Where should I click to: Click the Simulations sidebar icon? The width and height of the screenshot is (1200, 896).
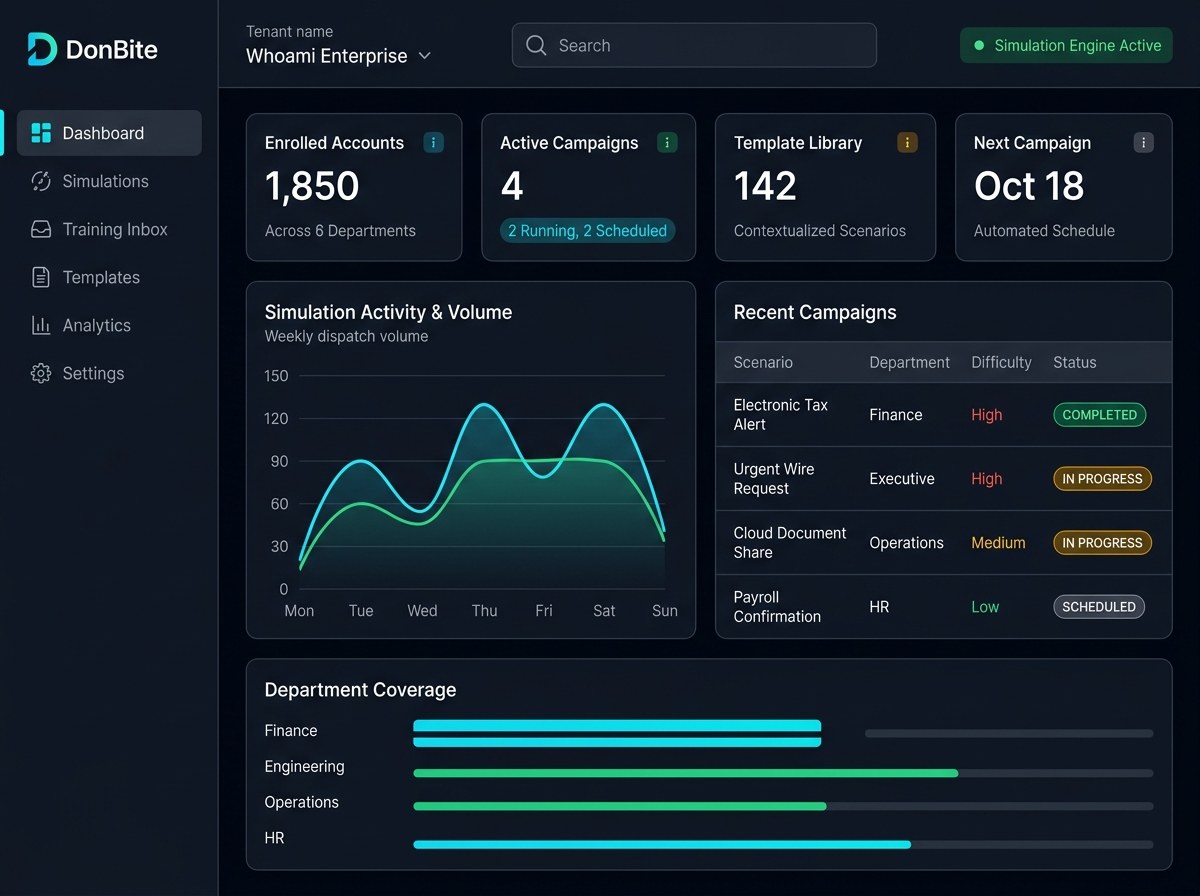(41, 181)
